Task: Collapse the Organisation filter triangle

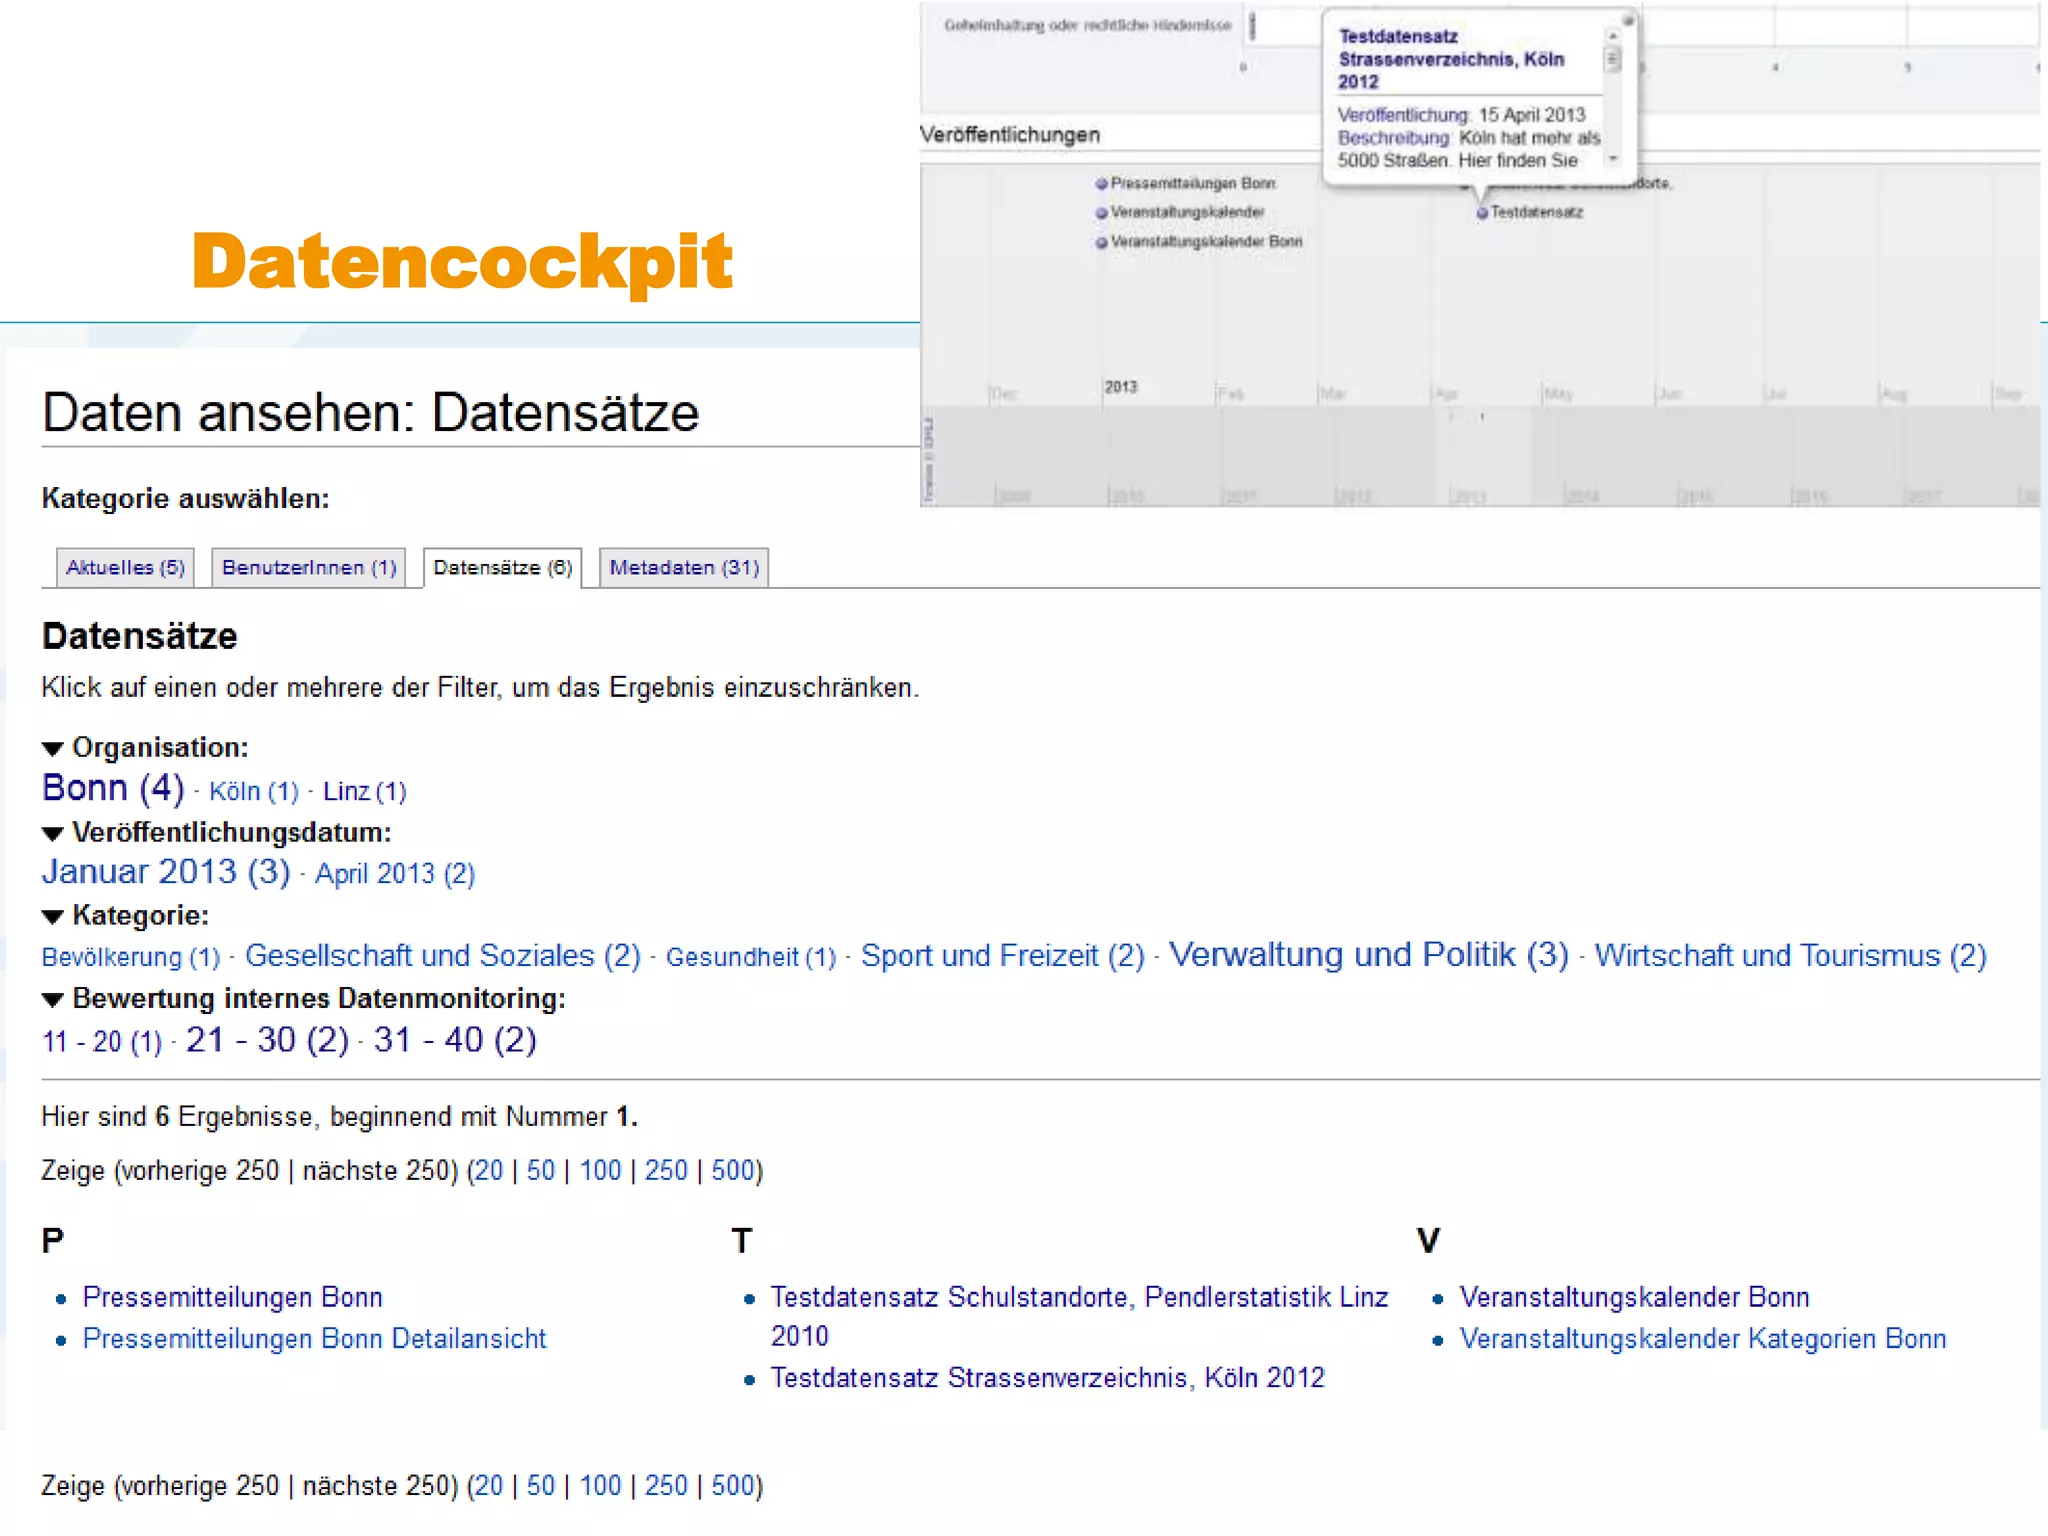Action: (54, 749)
